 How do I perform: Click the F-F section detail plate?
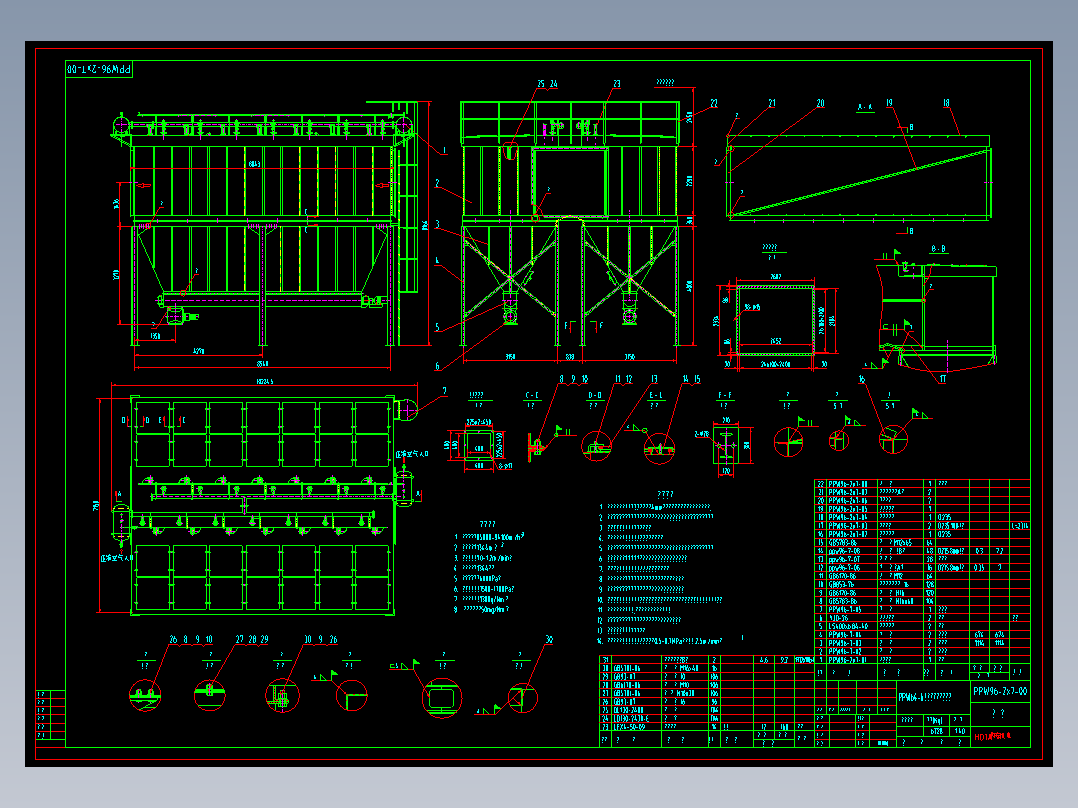[726, 445]
